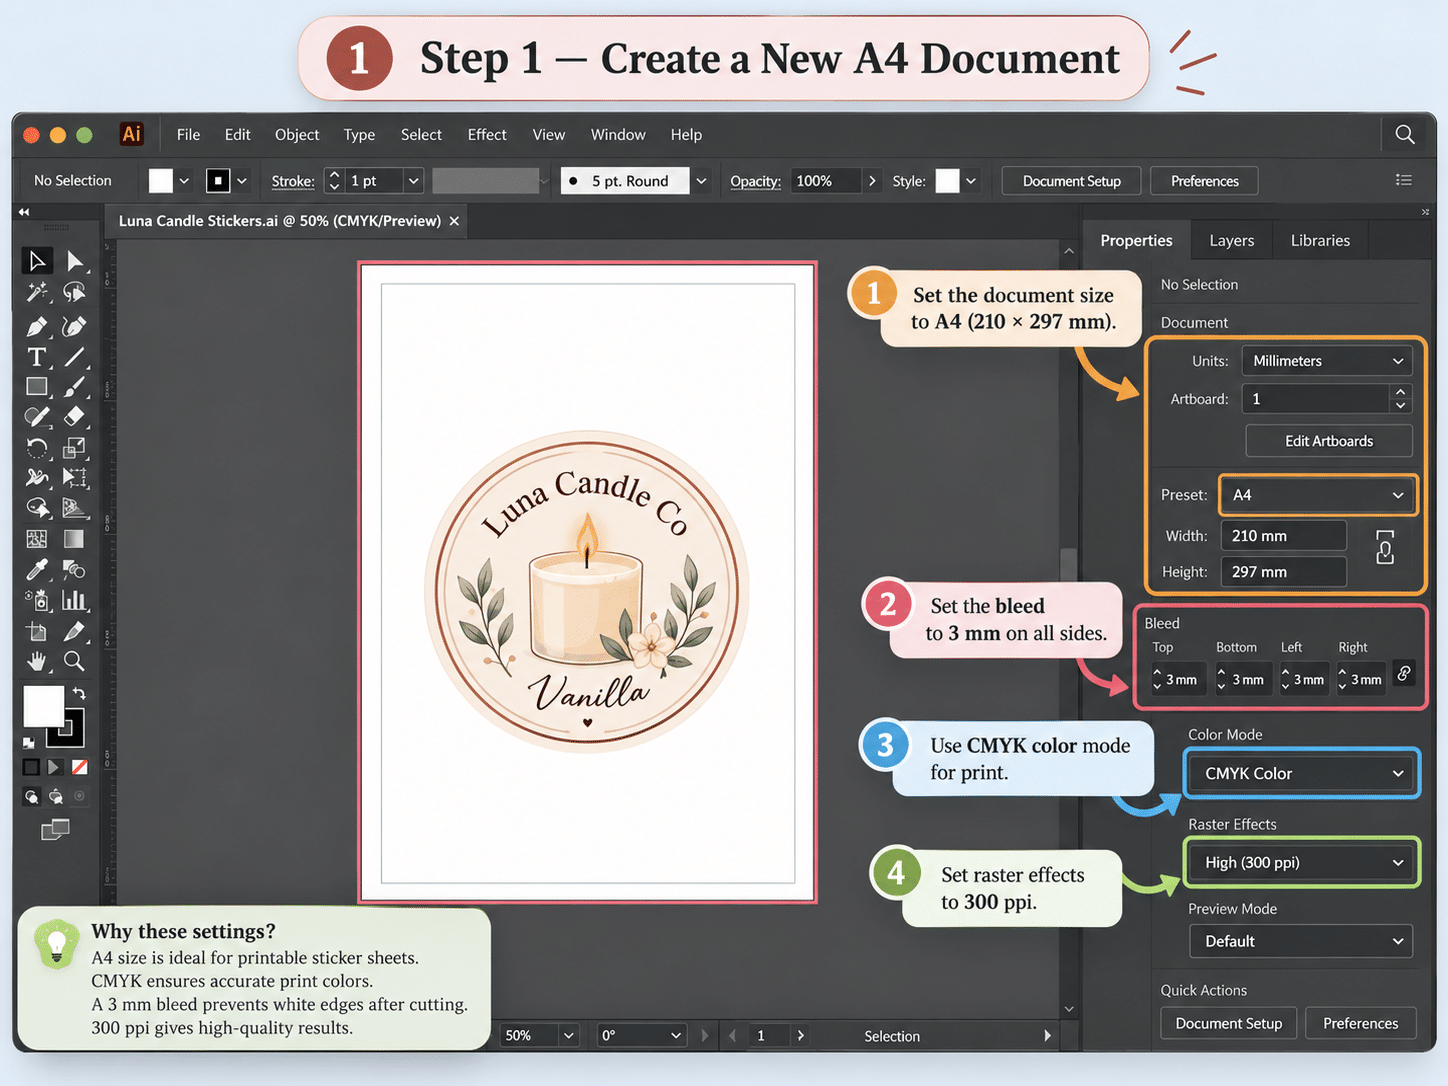Select the Magic Wand tool
Screen dimensions: 1448x1086
pyautogui.click(x=37, y=292)
